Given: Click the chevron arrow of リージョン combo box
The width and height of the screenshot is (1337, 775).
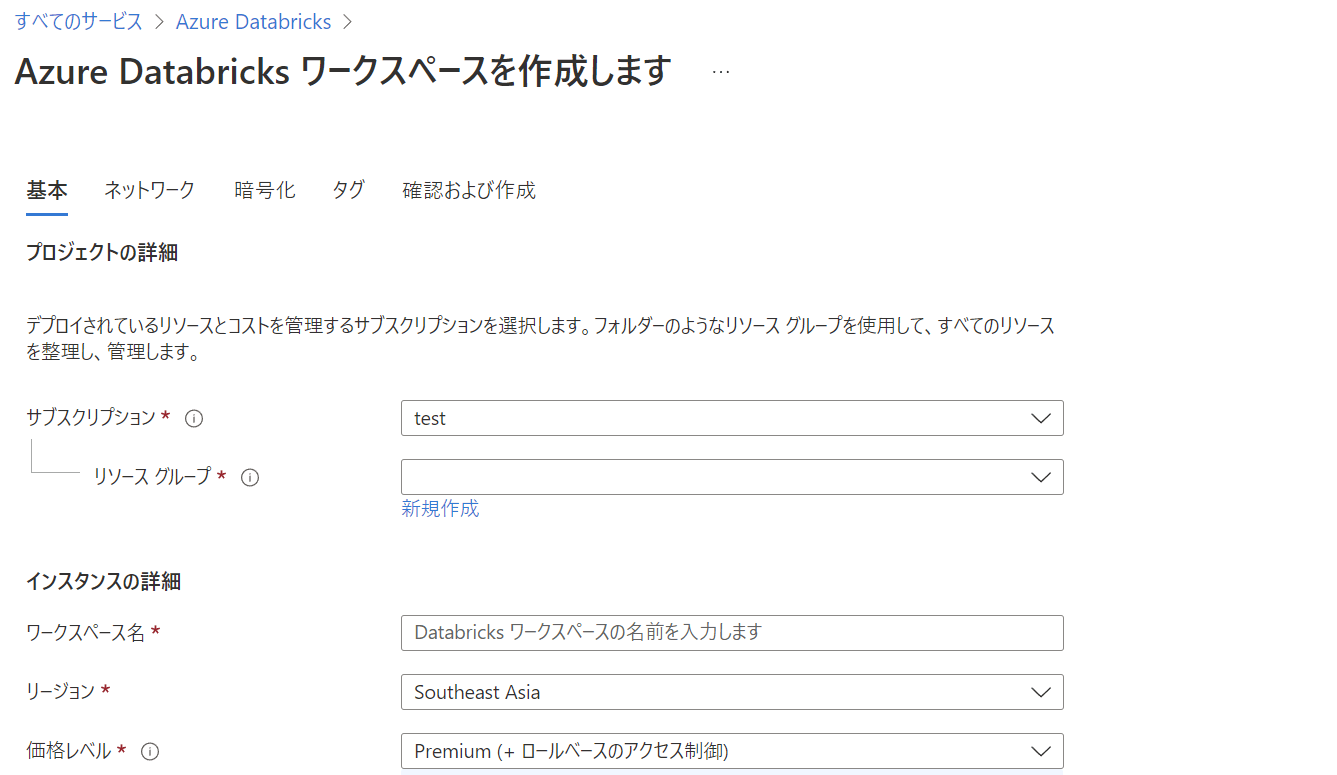Looking at the screenshot, I should pyautogui.click(x=1040, y=692).
